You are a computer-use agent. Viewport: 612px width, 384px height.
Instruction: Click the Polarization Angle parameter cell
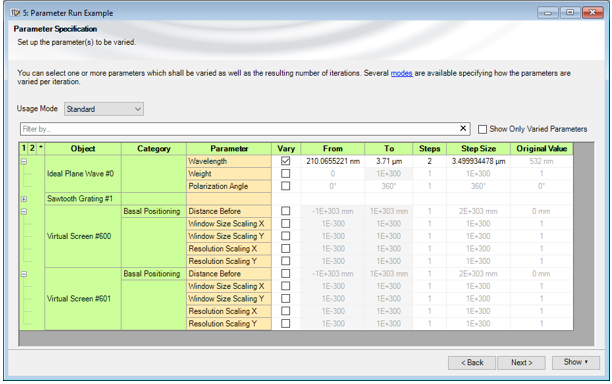coord(229,186)
